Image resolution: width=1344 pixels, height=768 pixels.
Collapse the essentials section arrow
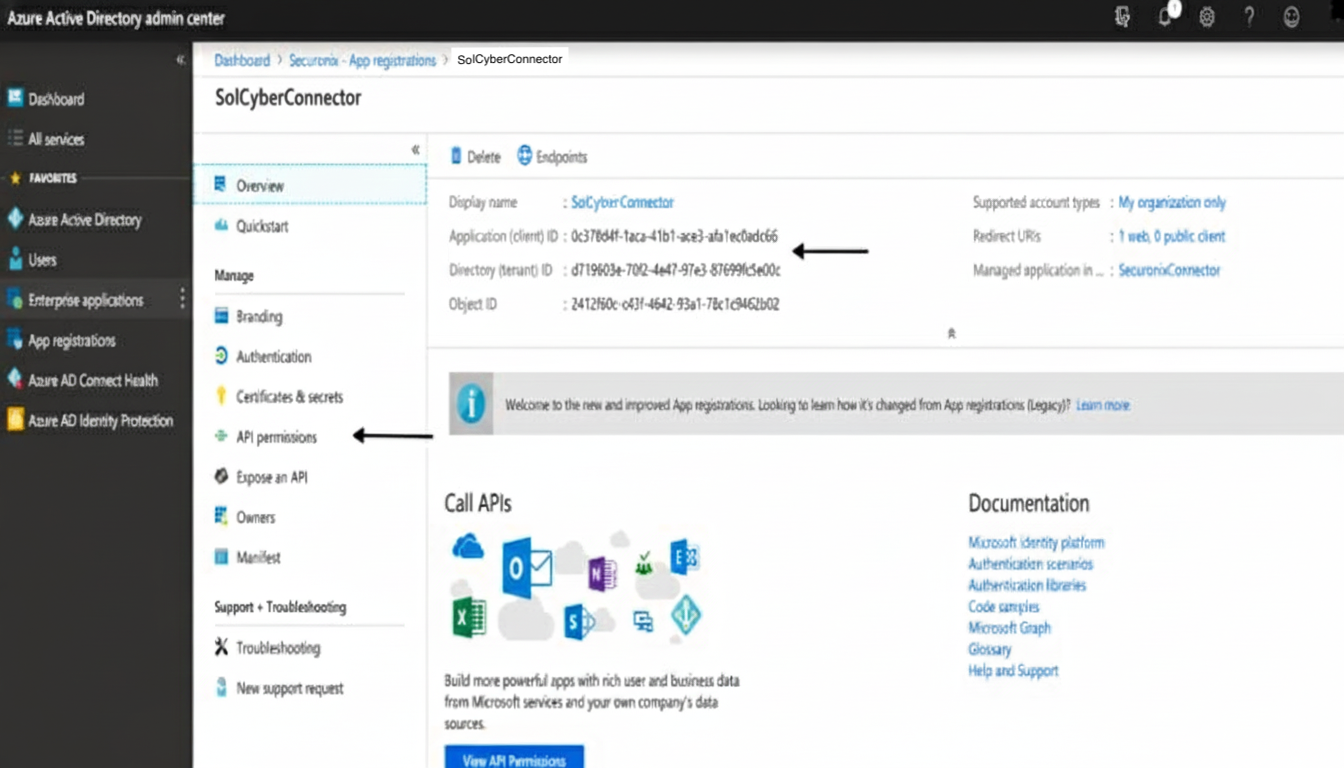pyautogui.click(x=951, y=334)
